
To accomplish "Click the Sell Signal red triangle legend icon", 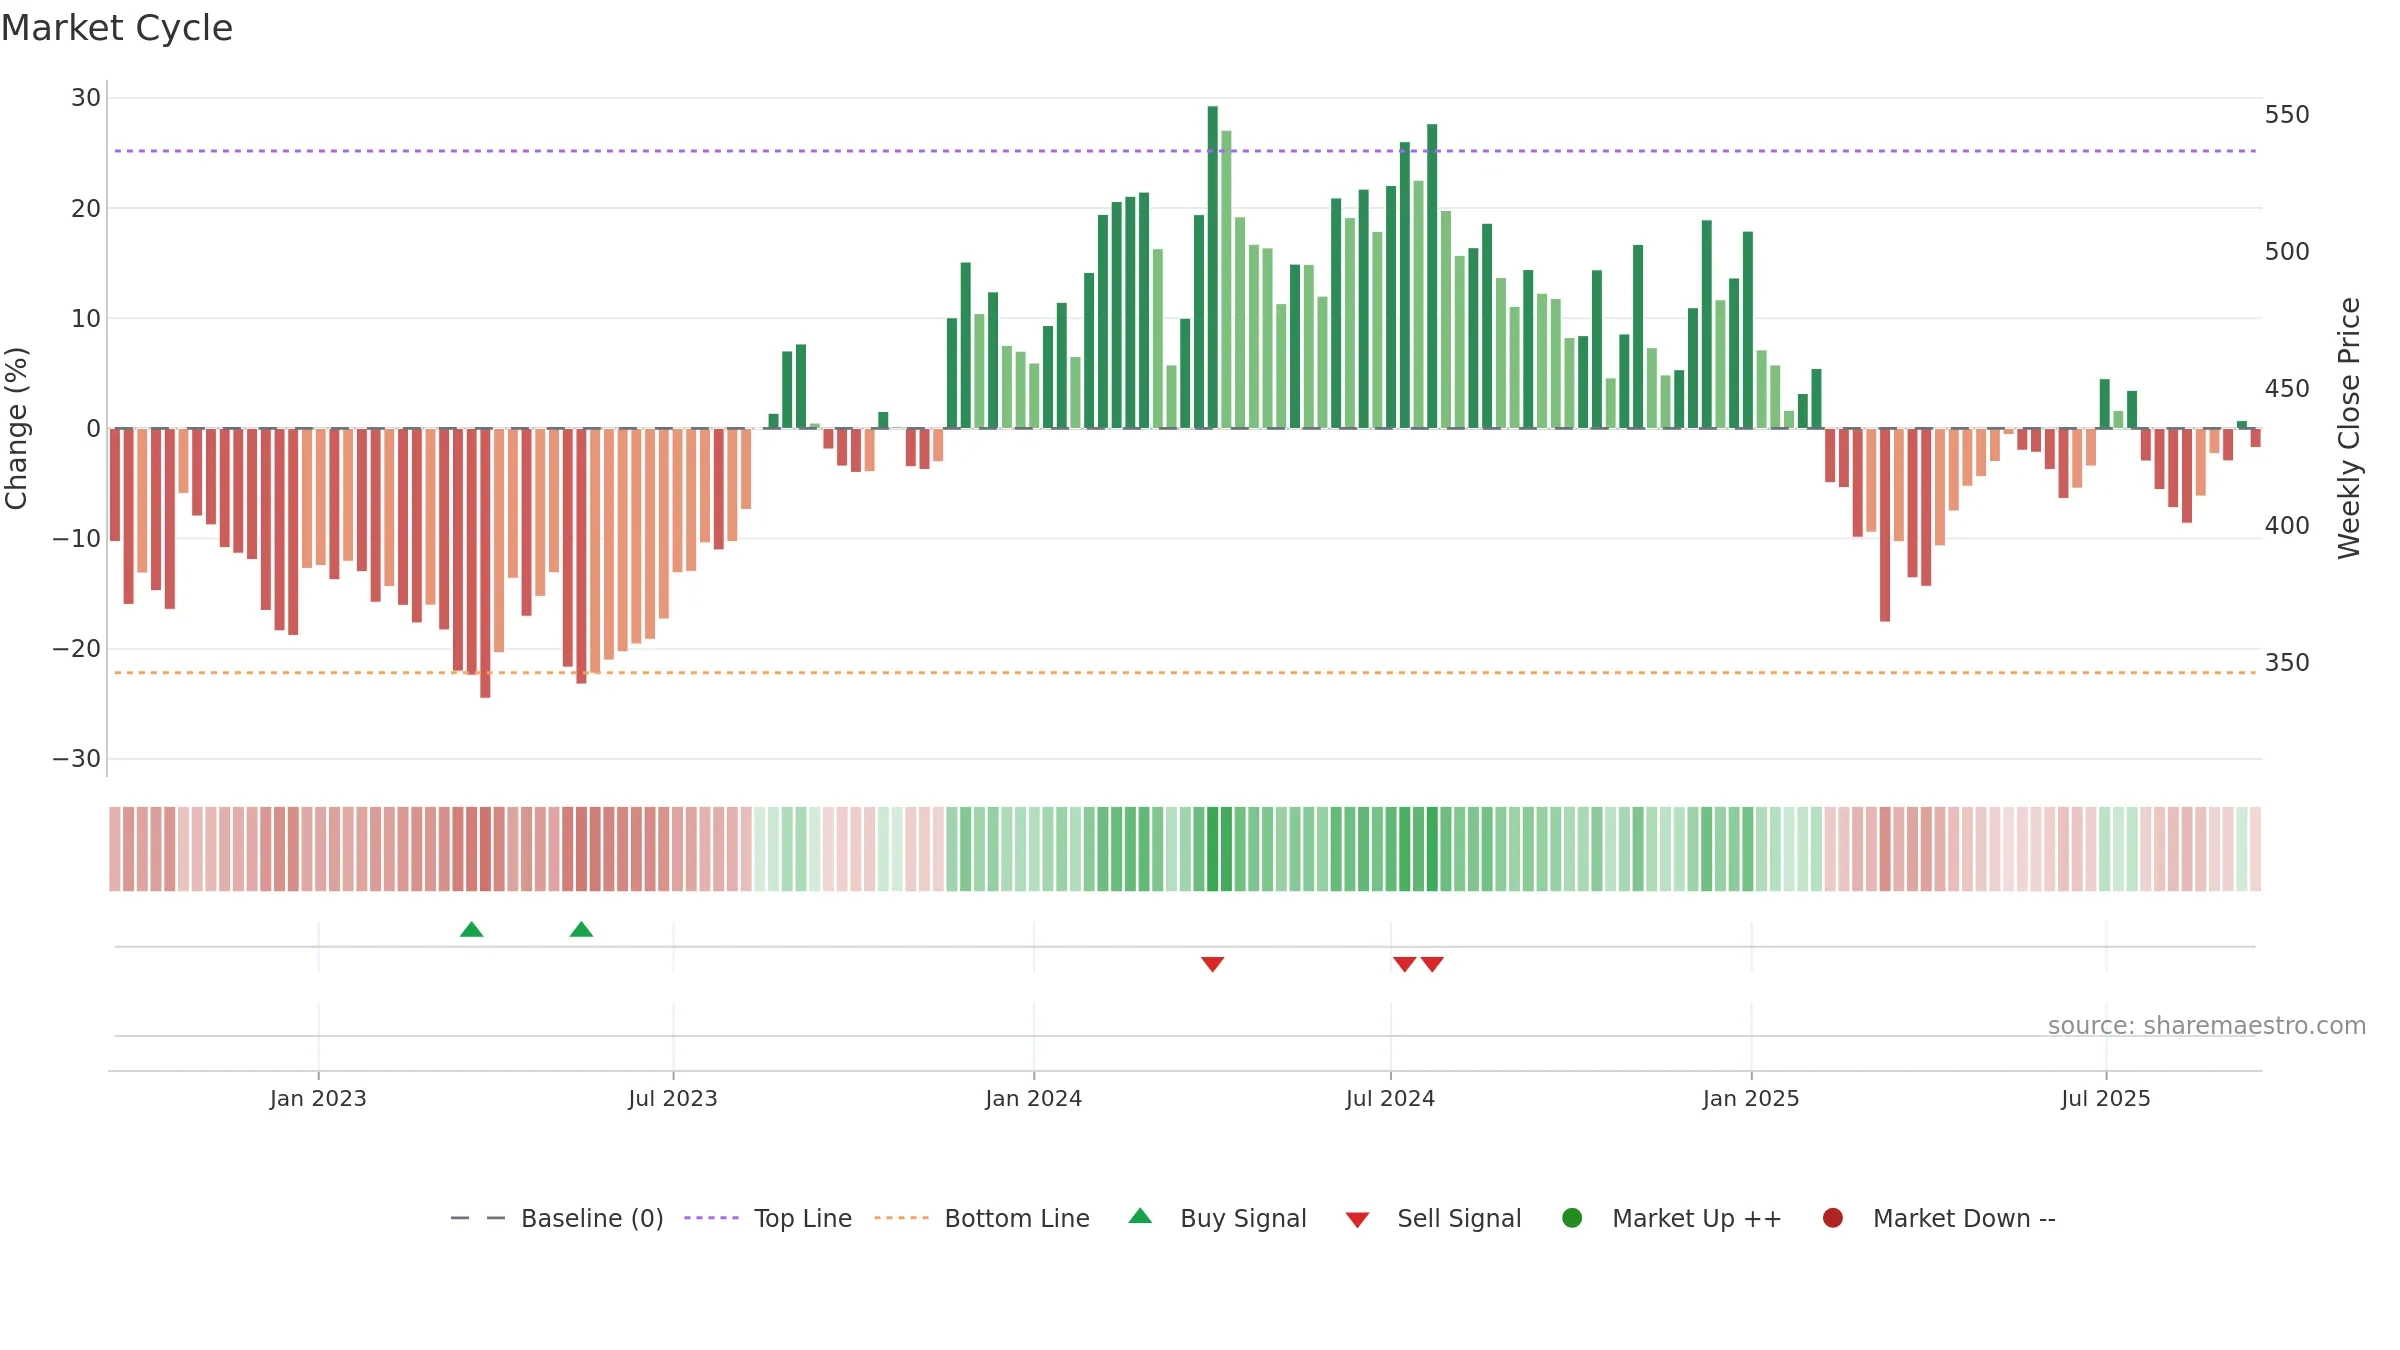I will [x=1357, y=1220].
